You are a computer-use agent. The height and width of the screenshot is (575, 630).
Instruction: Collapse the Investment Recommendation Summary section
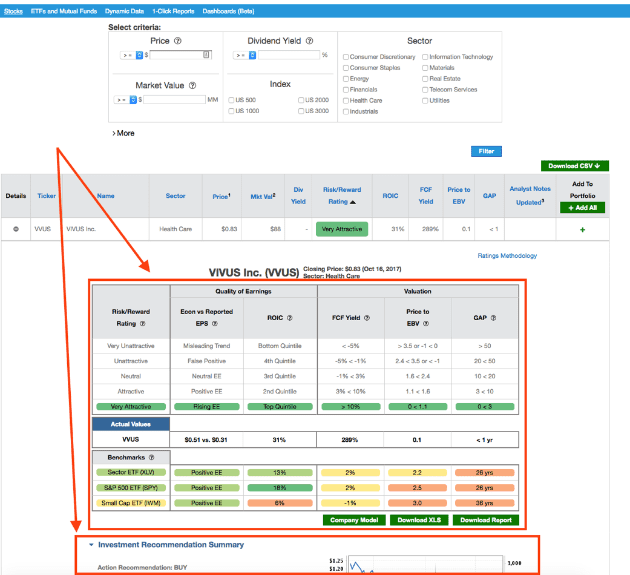pyautogui.click(x=91, y=545)
